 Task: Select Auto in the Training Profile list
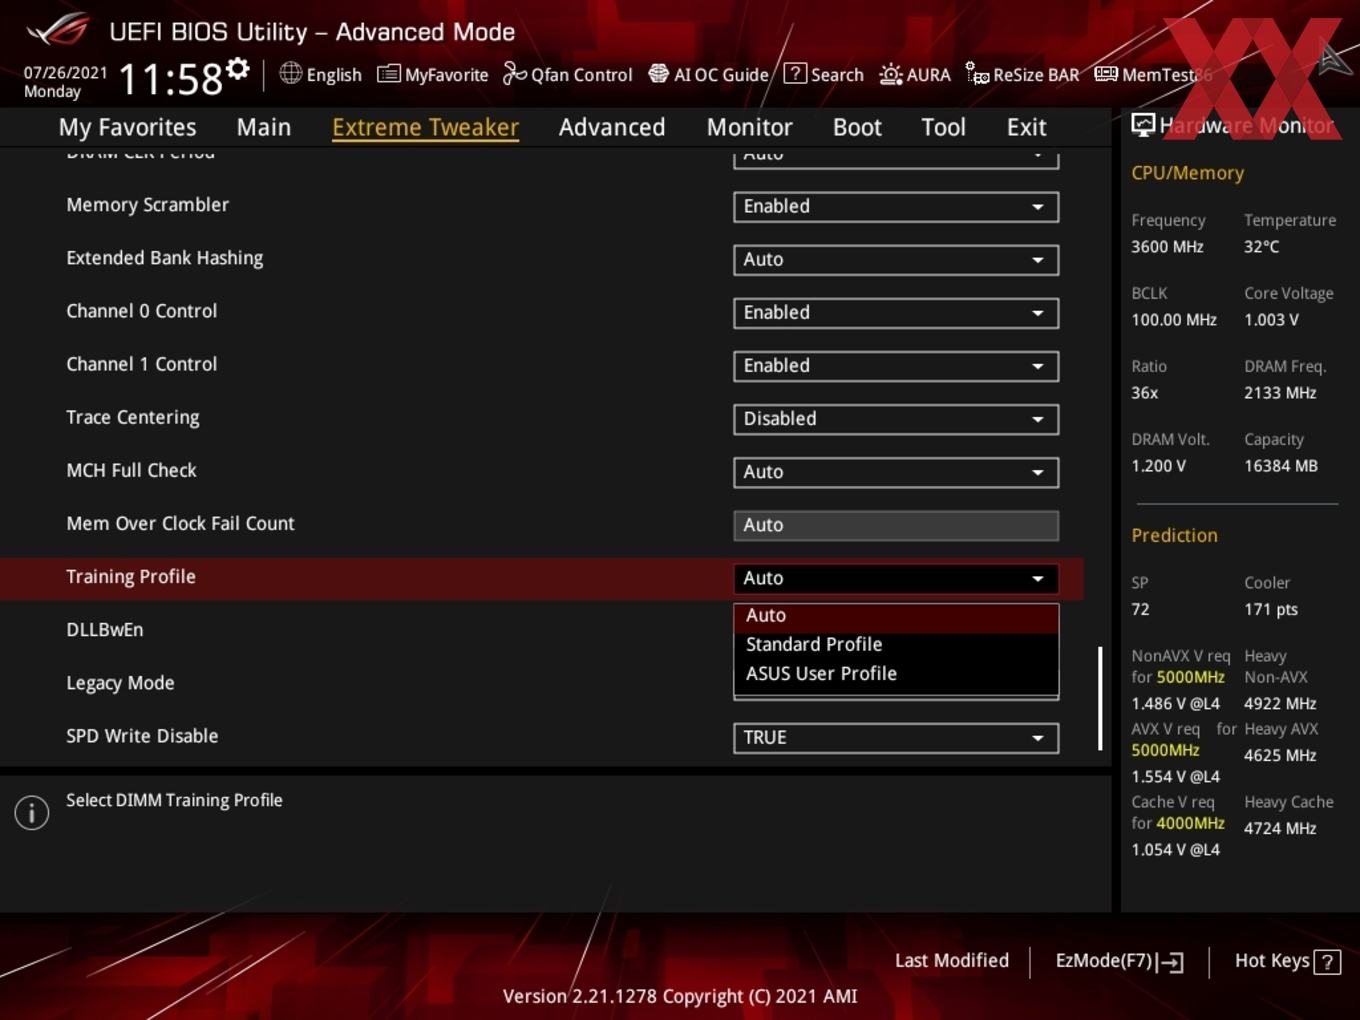(896, 616)
